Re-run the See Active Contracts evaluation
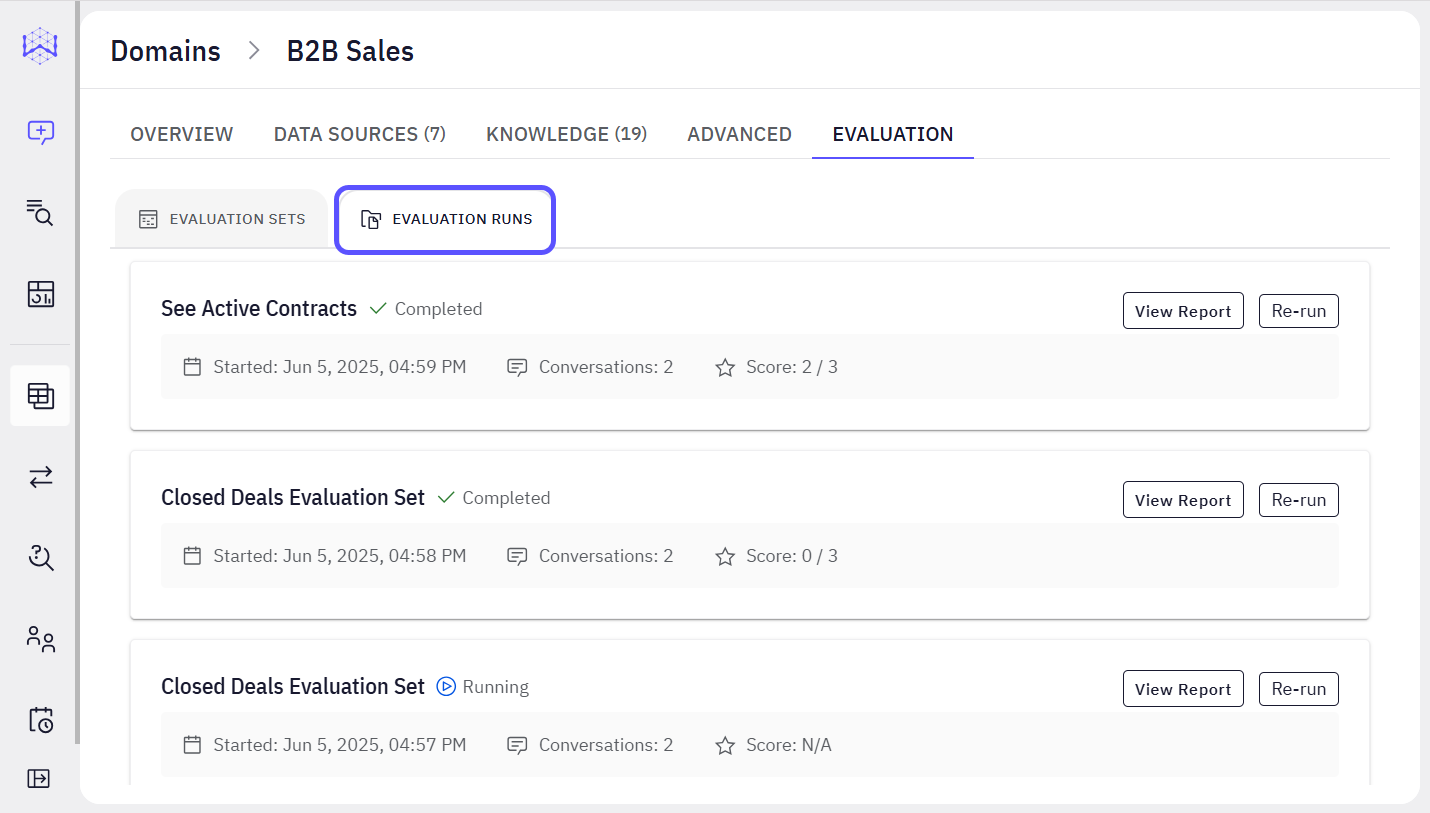 tap(1298, 310)
